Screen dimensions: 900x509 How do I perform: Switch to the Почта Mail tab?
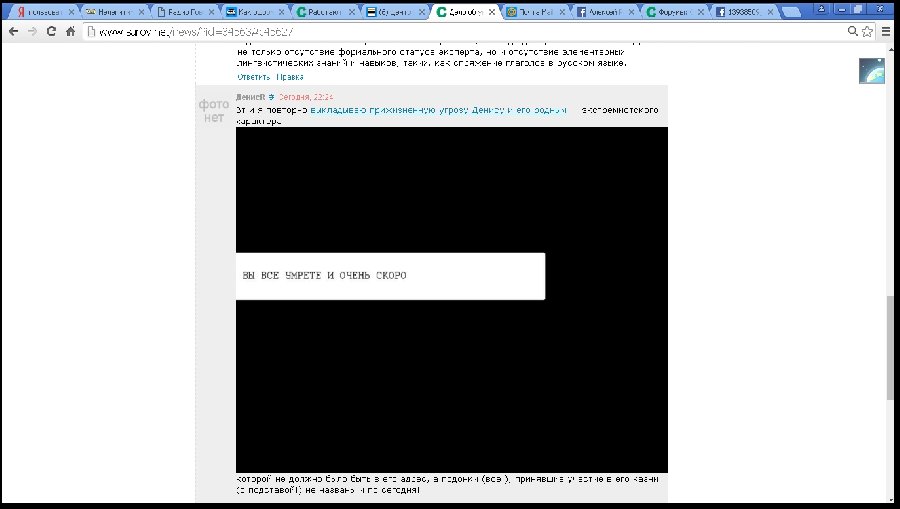point(536,12)
